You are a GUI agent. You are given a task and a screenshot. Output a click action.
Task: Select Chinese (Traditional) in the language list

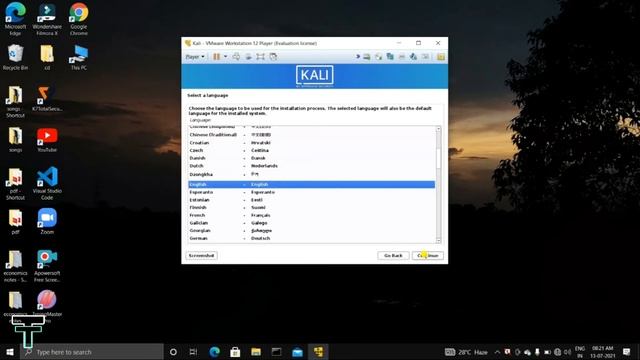(311, 135)
